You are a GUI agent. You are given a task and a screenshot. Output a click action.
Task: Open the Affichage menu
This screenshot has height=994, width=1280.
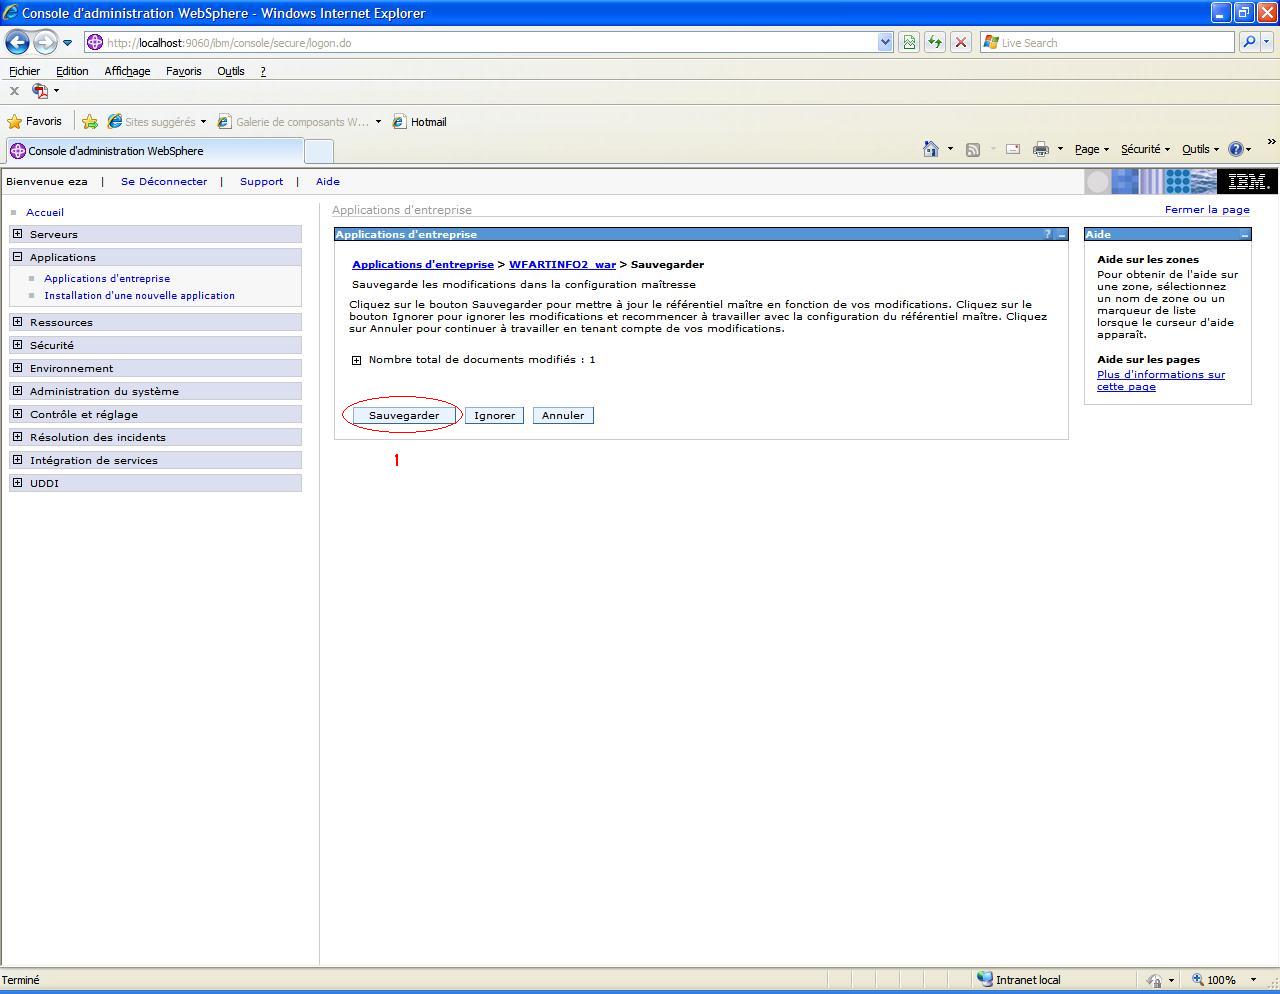[127, 71]
